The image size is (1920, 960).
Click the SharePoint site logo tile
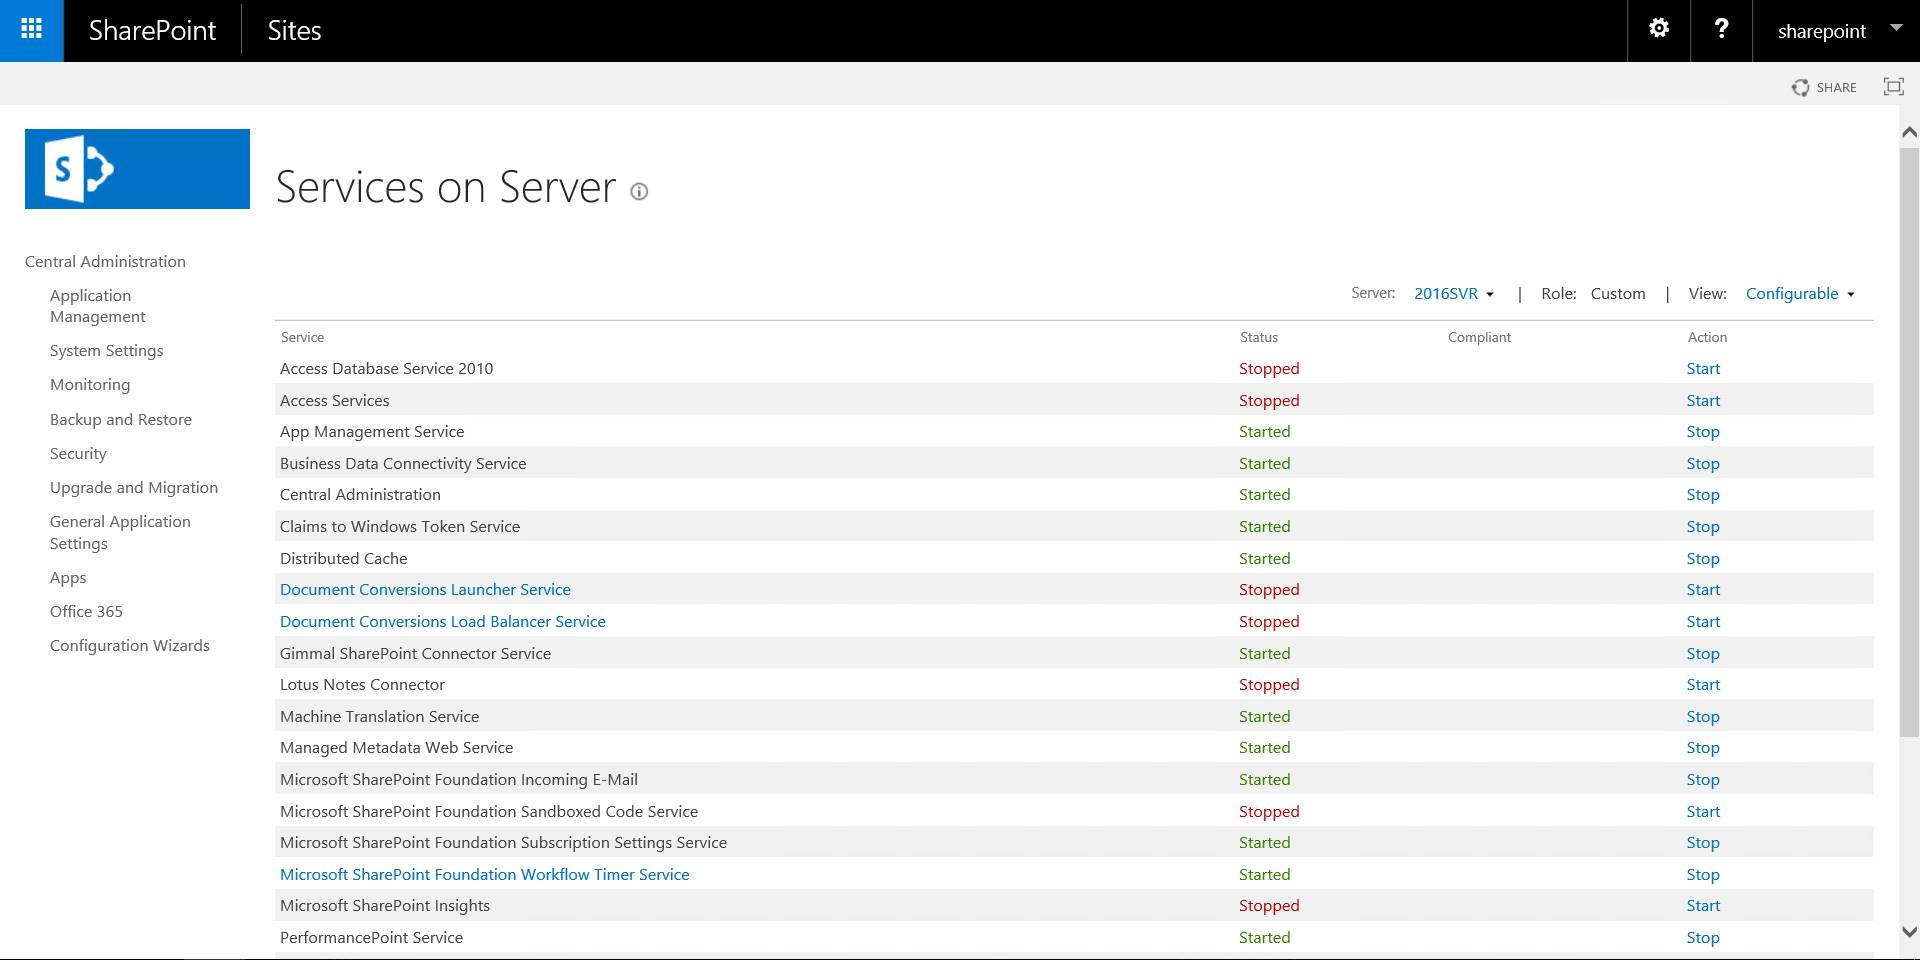[137, 168]
